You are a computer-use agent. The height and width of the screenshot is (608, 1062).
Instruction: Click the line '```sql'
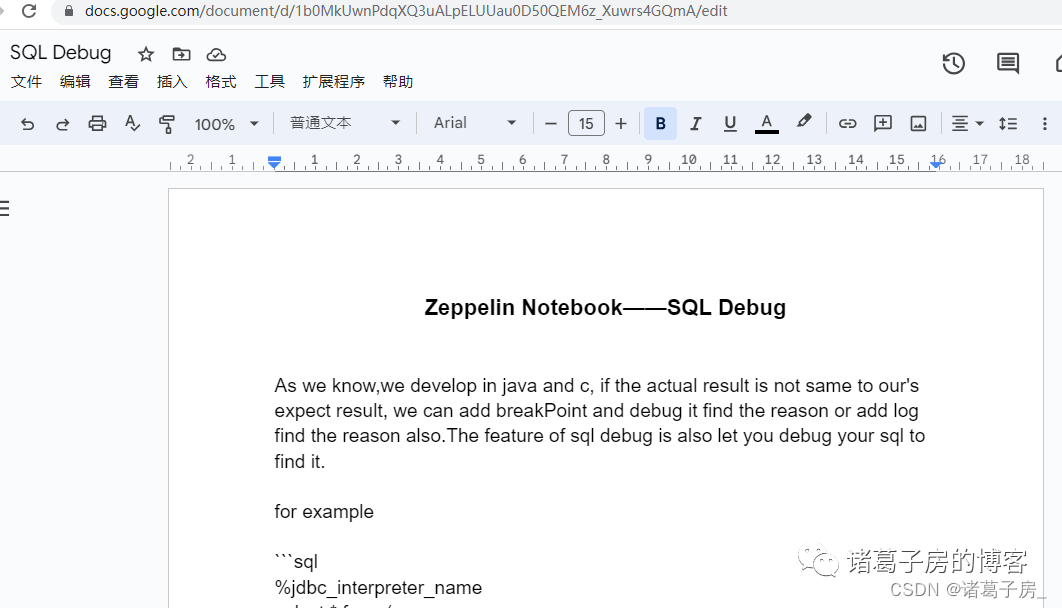296,562
